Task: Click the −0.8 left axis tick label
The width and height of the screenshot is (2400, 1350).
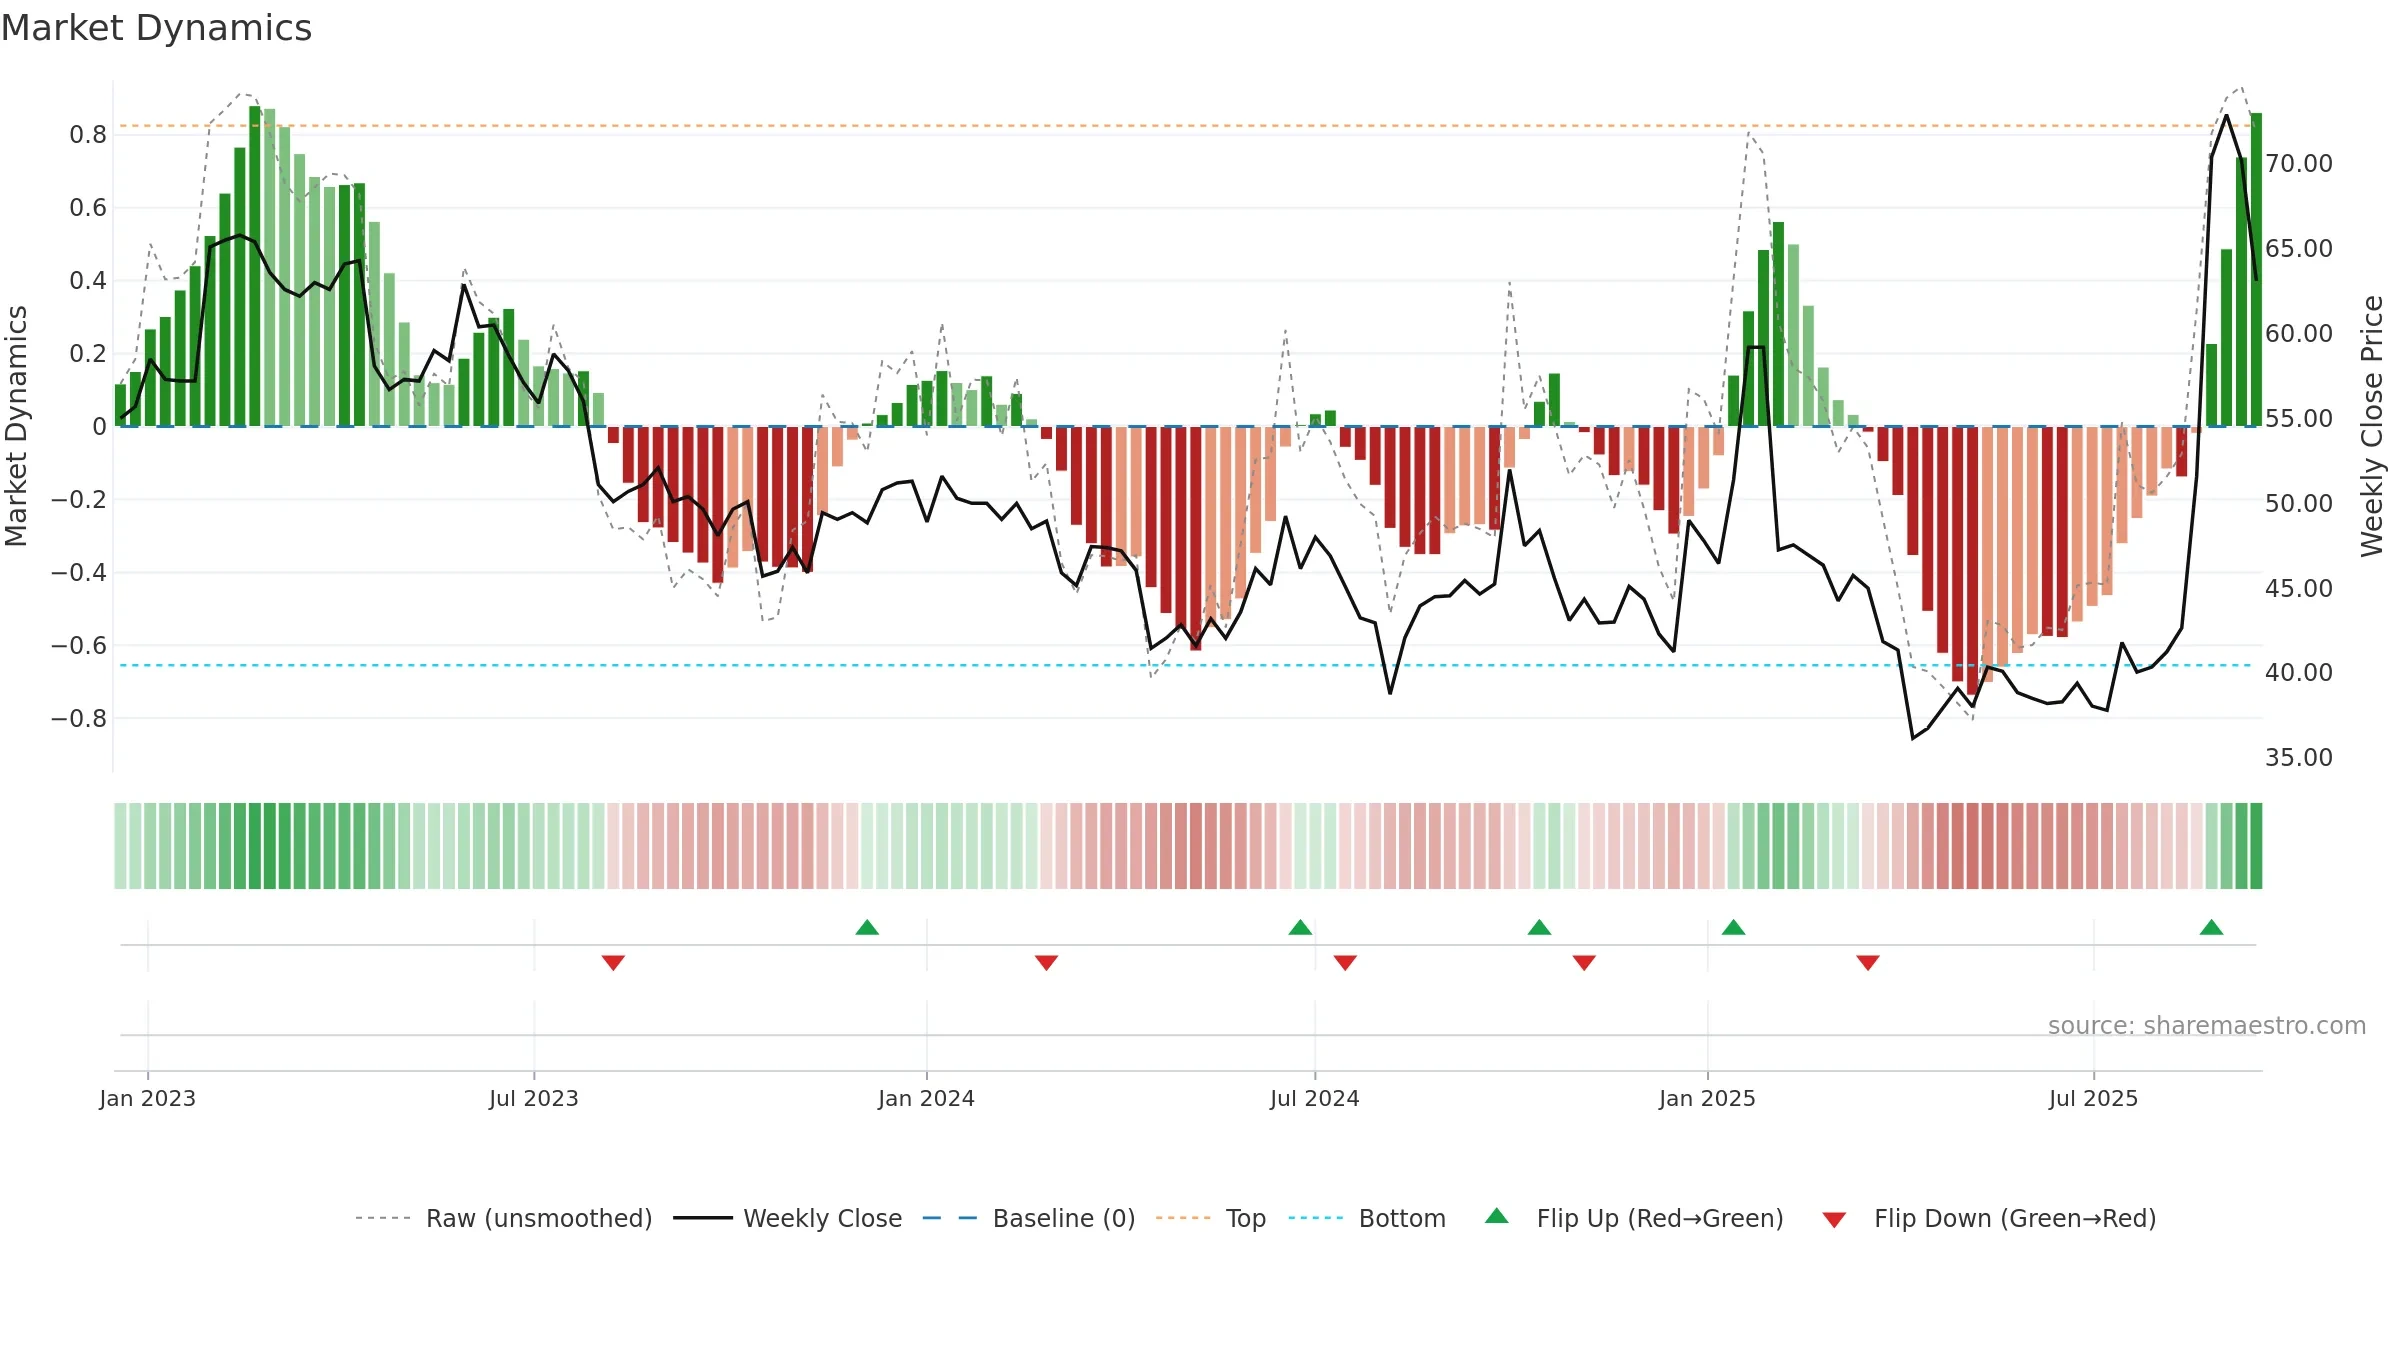Action: (x=78, y=718)
